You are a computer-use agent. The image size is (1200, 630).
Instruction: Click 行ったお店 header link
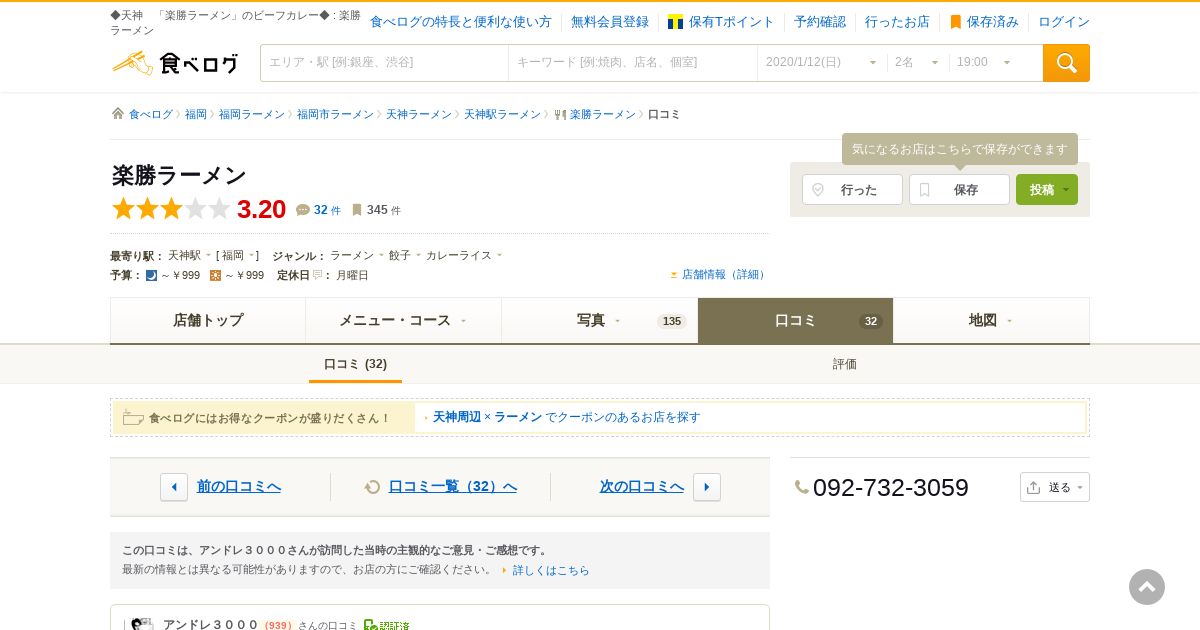coord(897,22)
